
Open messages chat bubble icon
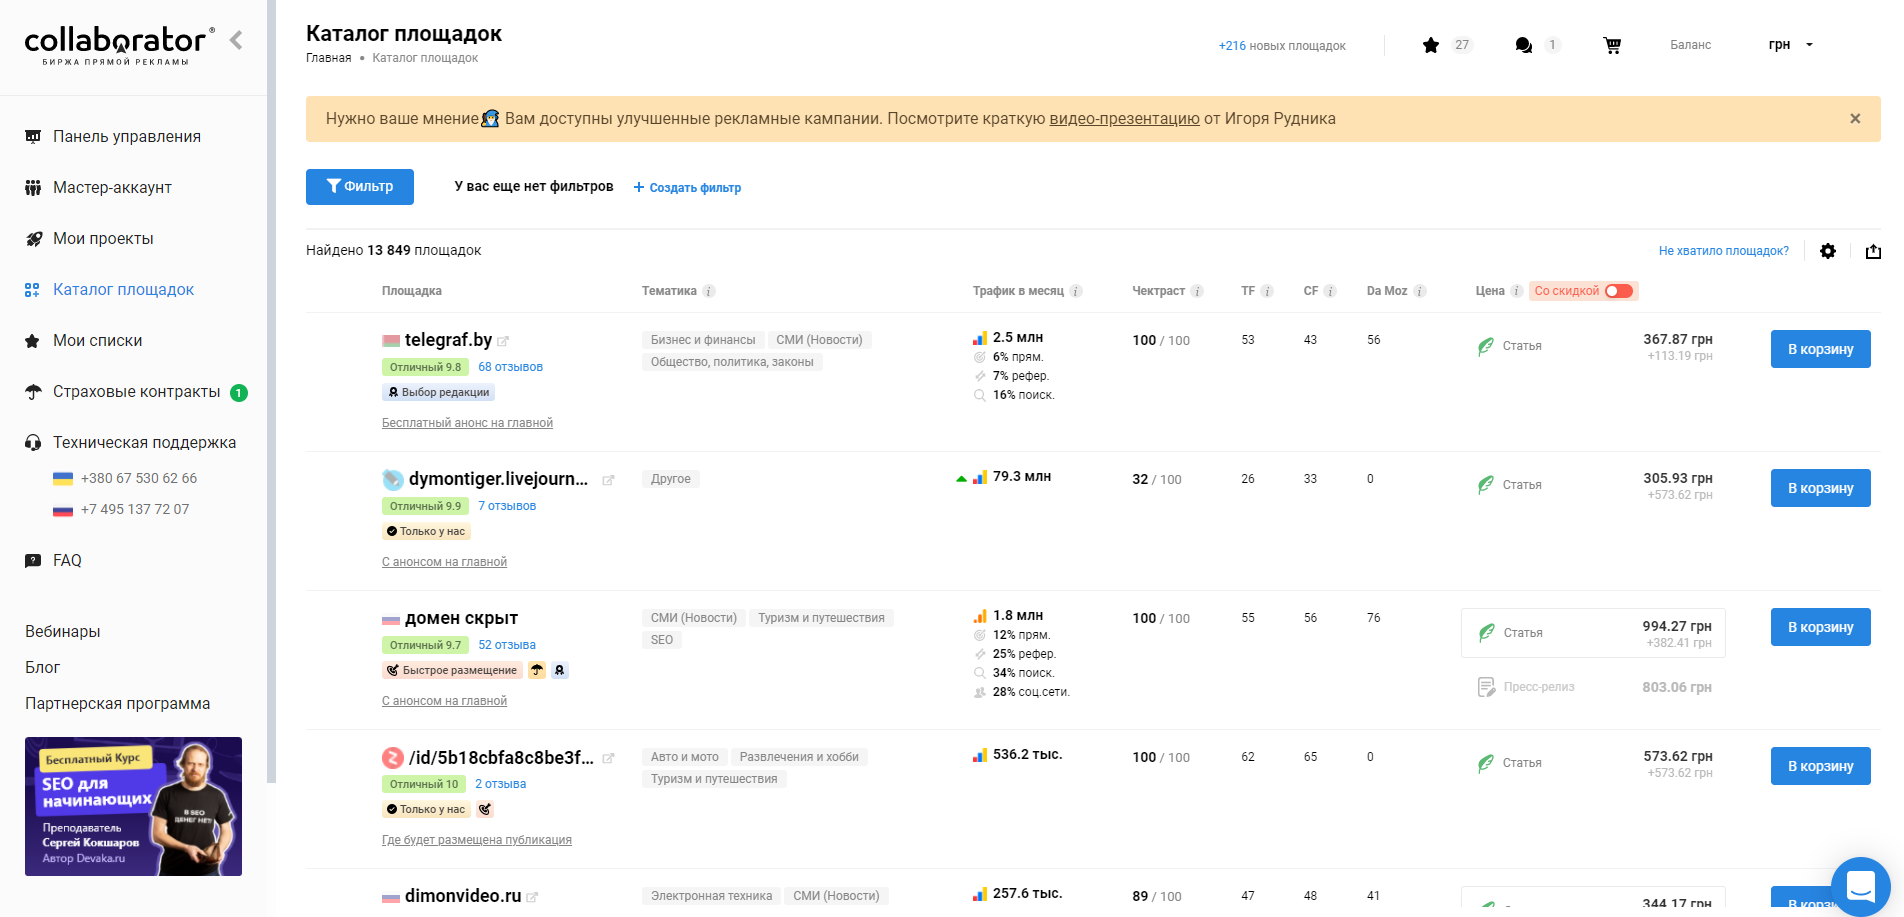1524,45
